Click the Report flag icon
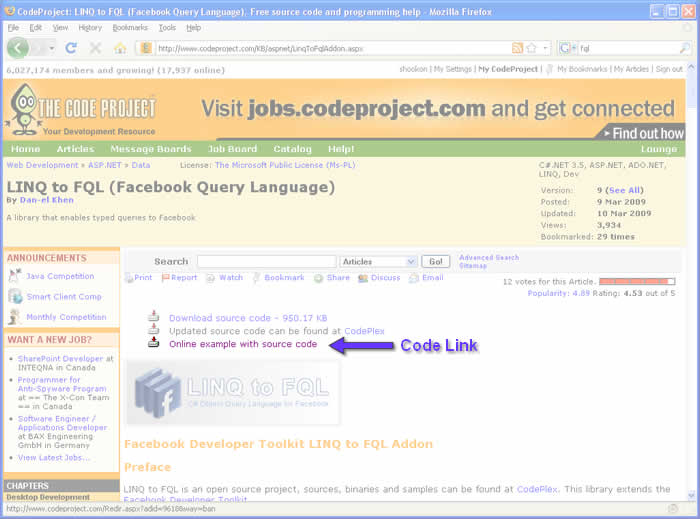The width and height of the screenshot is (700, 519). (166, 278)
